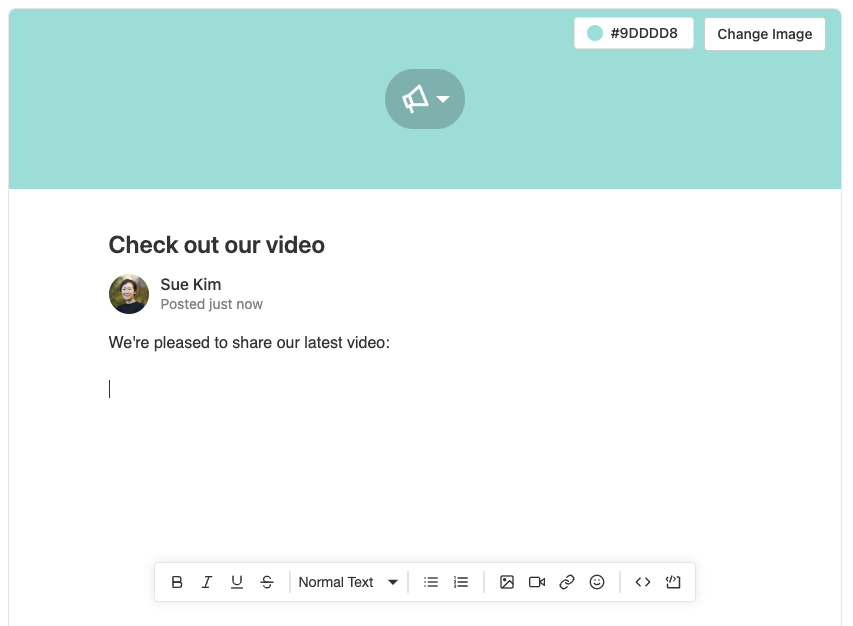Image resolution: width=853 pixels, height=626 pixels.
Task: Click Sue Kim's profile avatar
Action: (129, 294)
